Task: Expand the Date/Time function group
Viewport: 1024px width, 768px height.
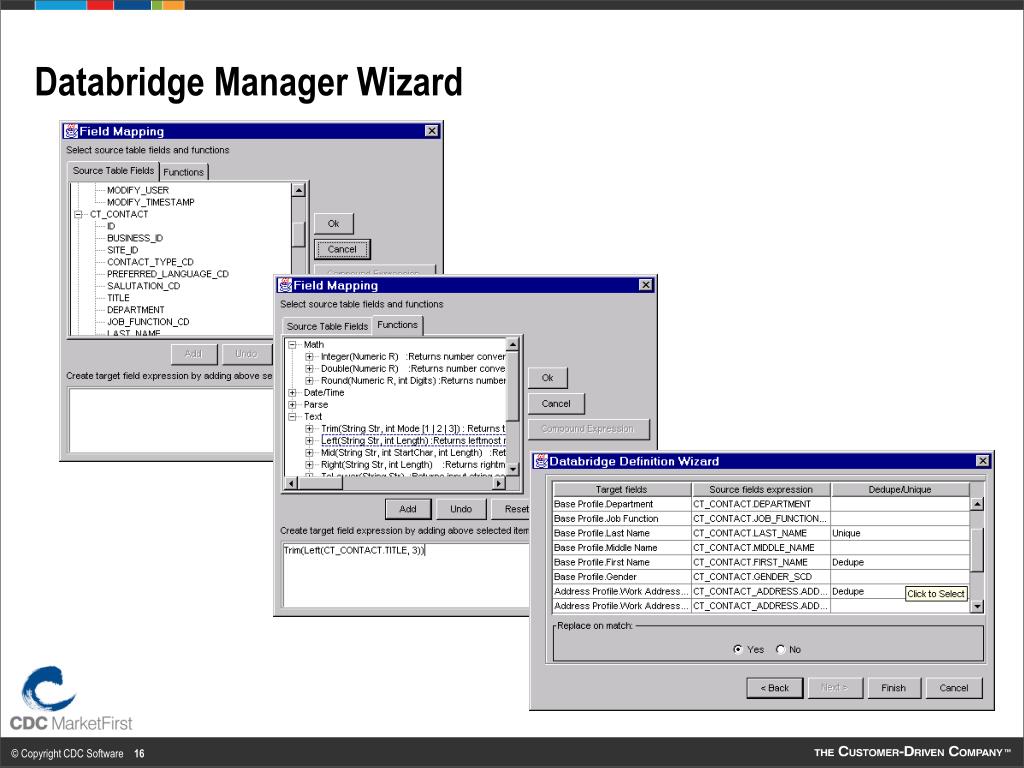Action: click(x=293, y=392)
